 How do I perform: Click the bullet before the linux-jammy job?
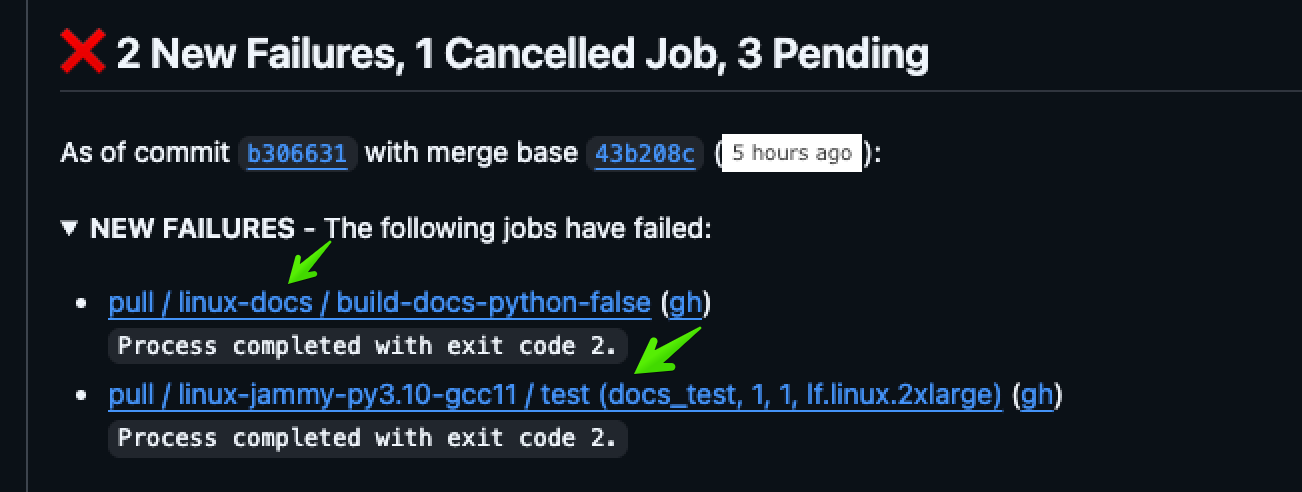click(x=83, y=395)
